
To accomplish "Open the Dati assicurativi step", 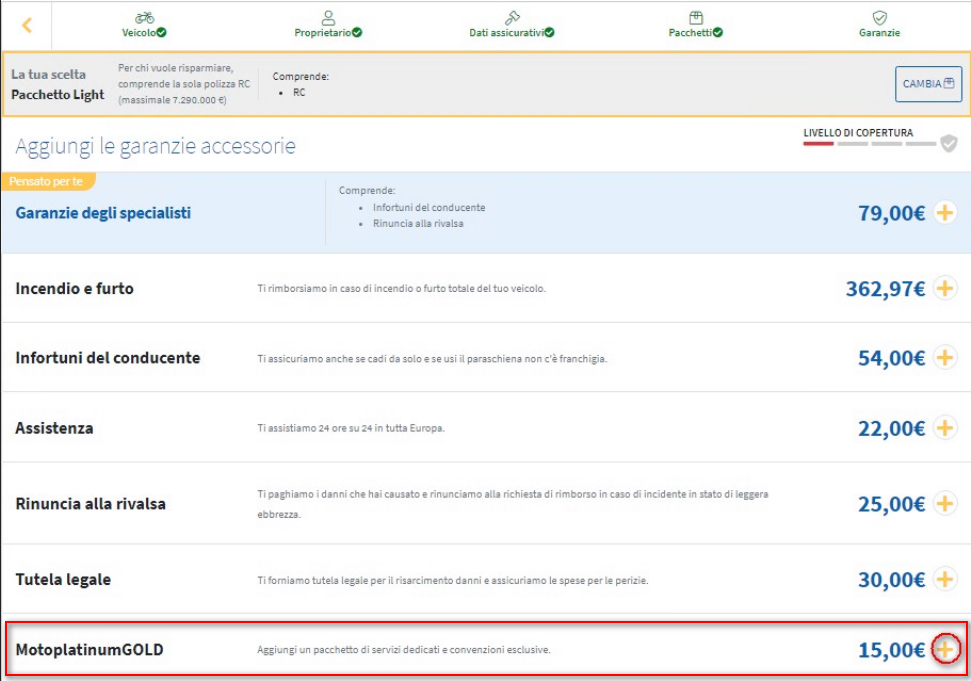I will tap(512, 25).
